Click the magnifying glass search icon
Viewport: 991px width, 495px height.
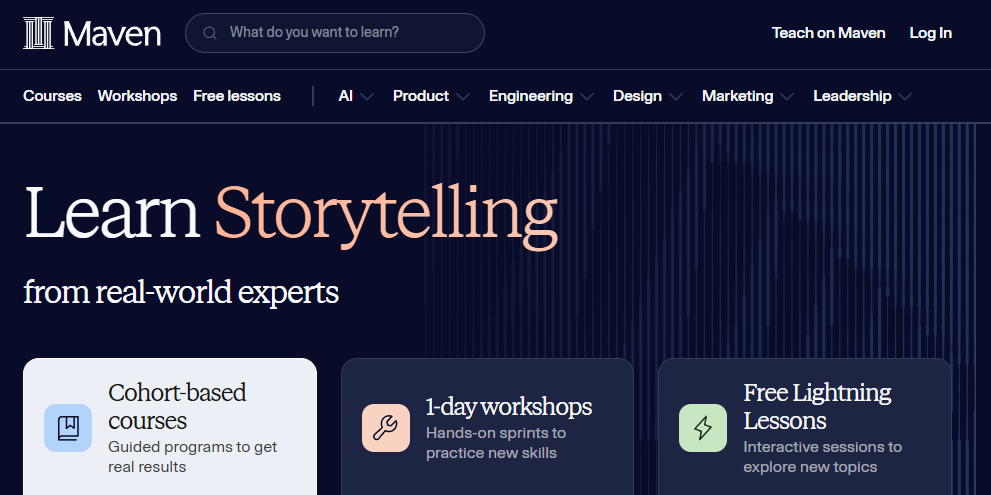210,33
